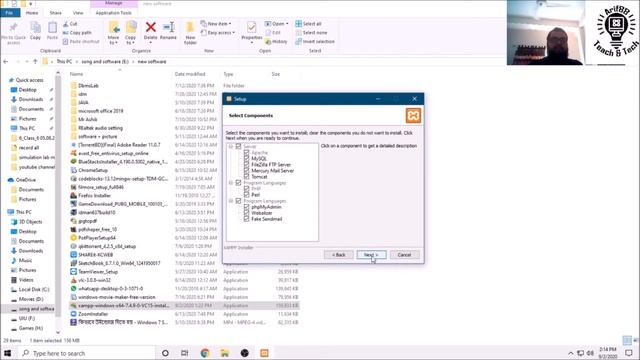Toggle the Server group checkbox

click(238, 146)
